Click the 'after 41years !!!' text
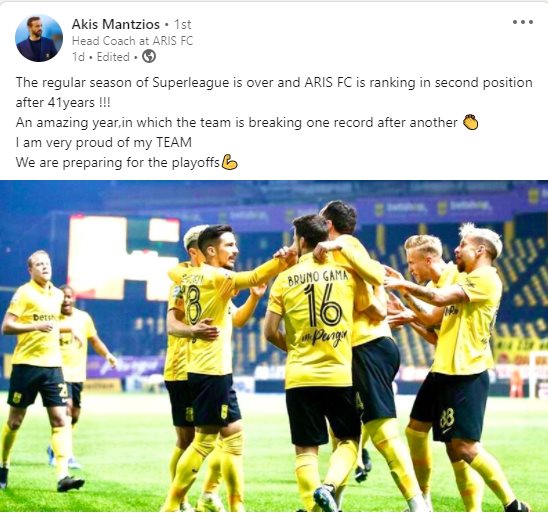The image size is (548, 514). click(x=63, y=103)
